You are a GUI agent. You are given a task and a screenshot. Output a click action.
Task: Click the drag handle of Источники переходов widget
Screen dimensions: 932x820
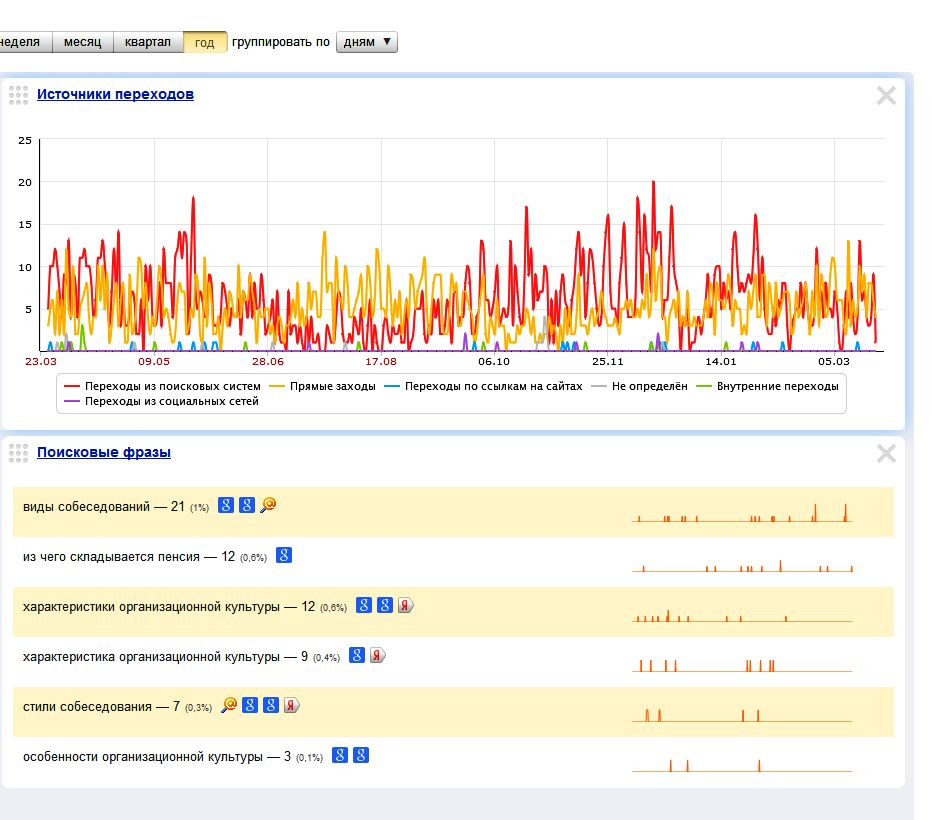(18, 95)
